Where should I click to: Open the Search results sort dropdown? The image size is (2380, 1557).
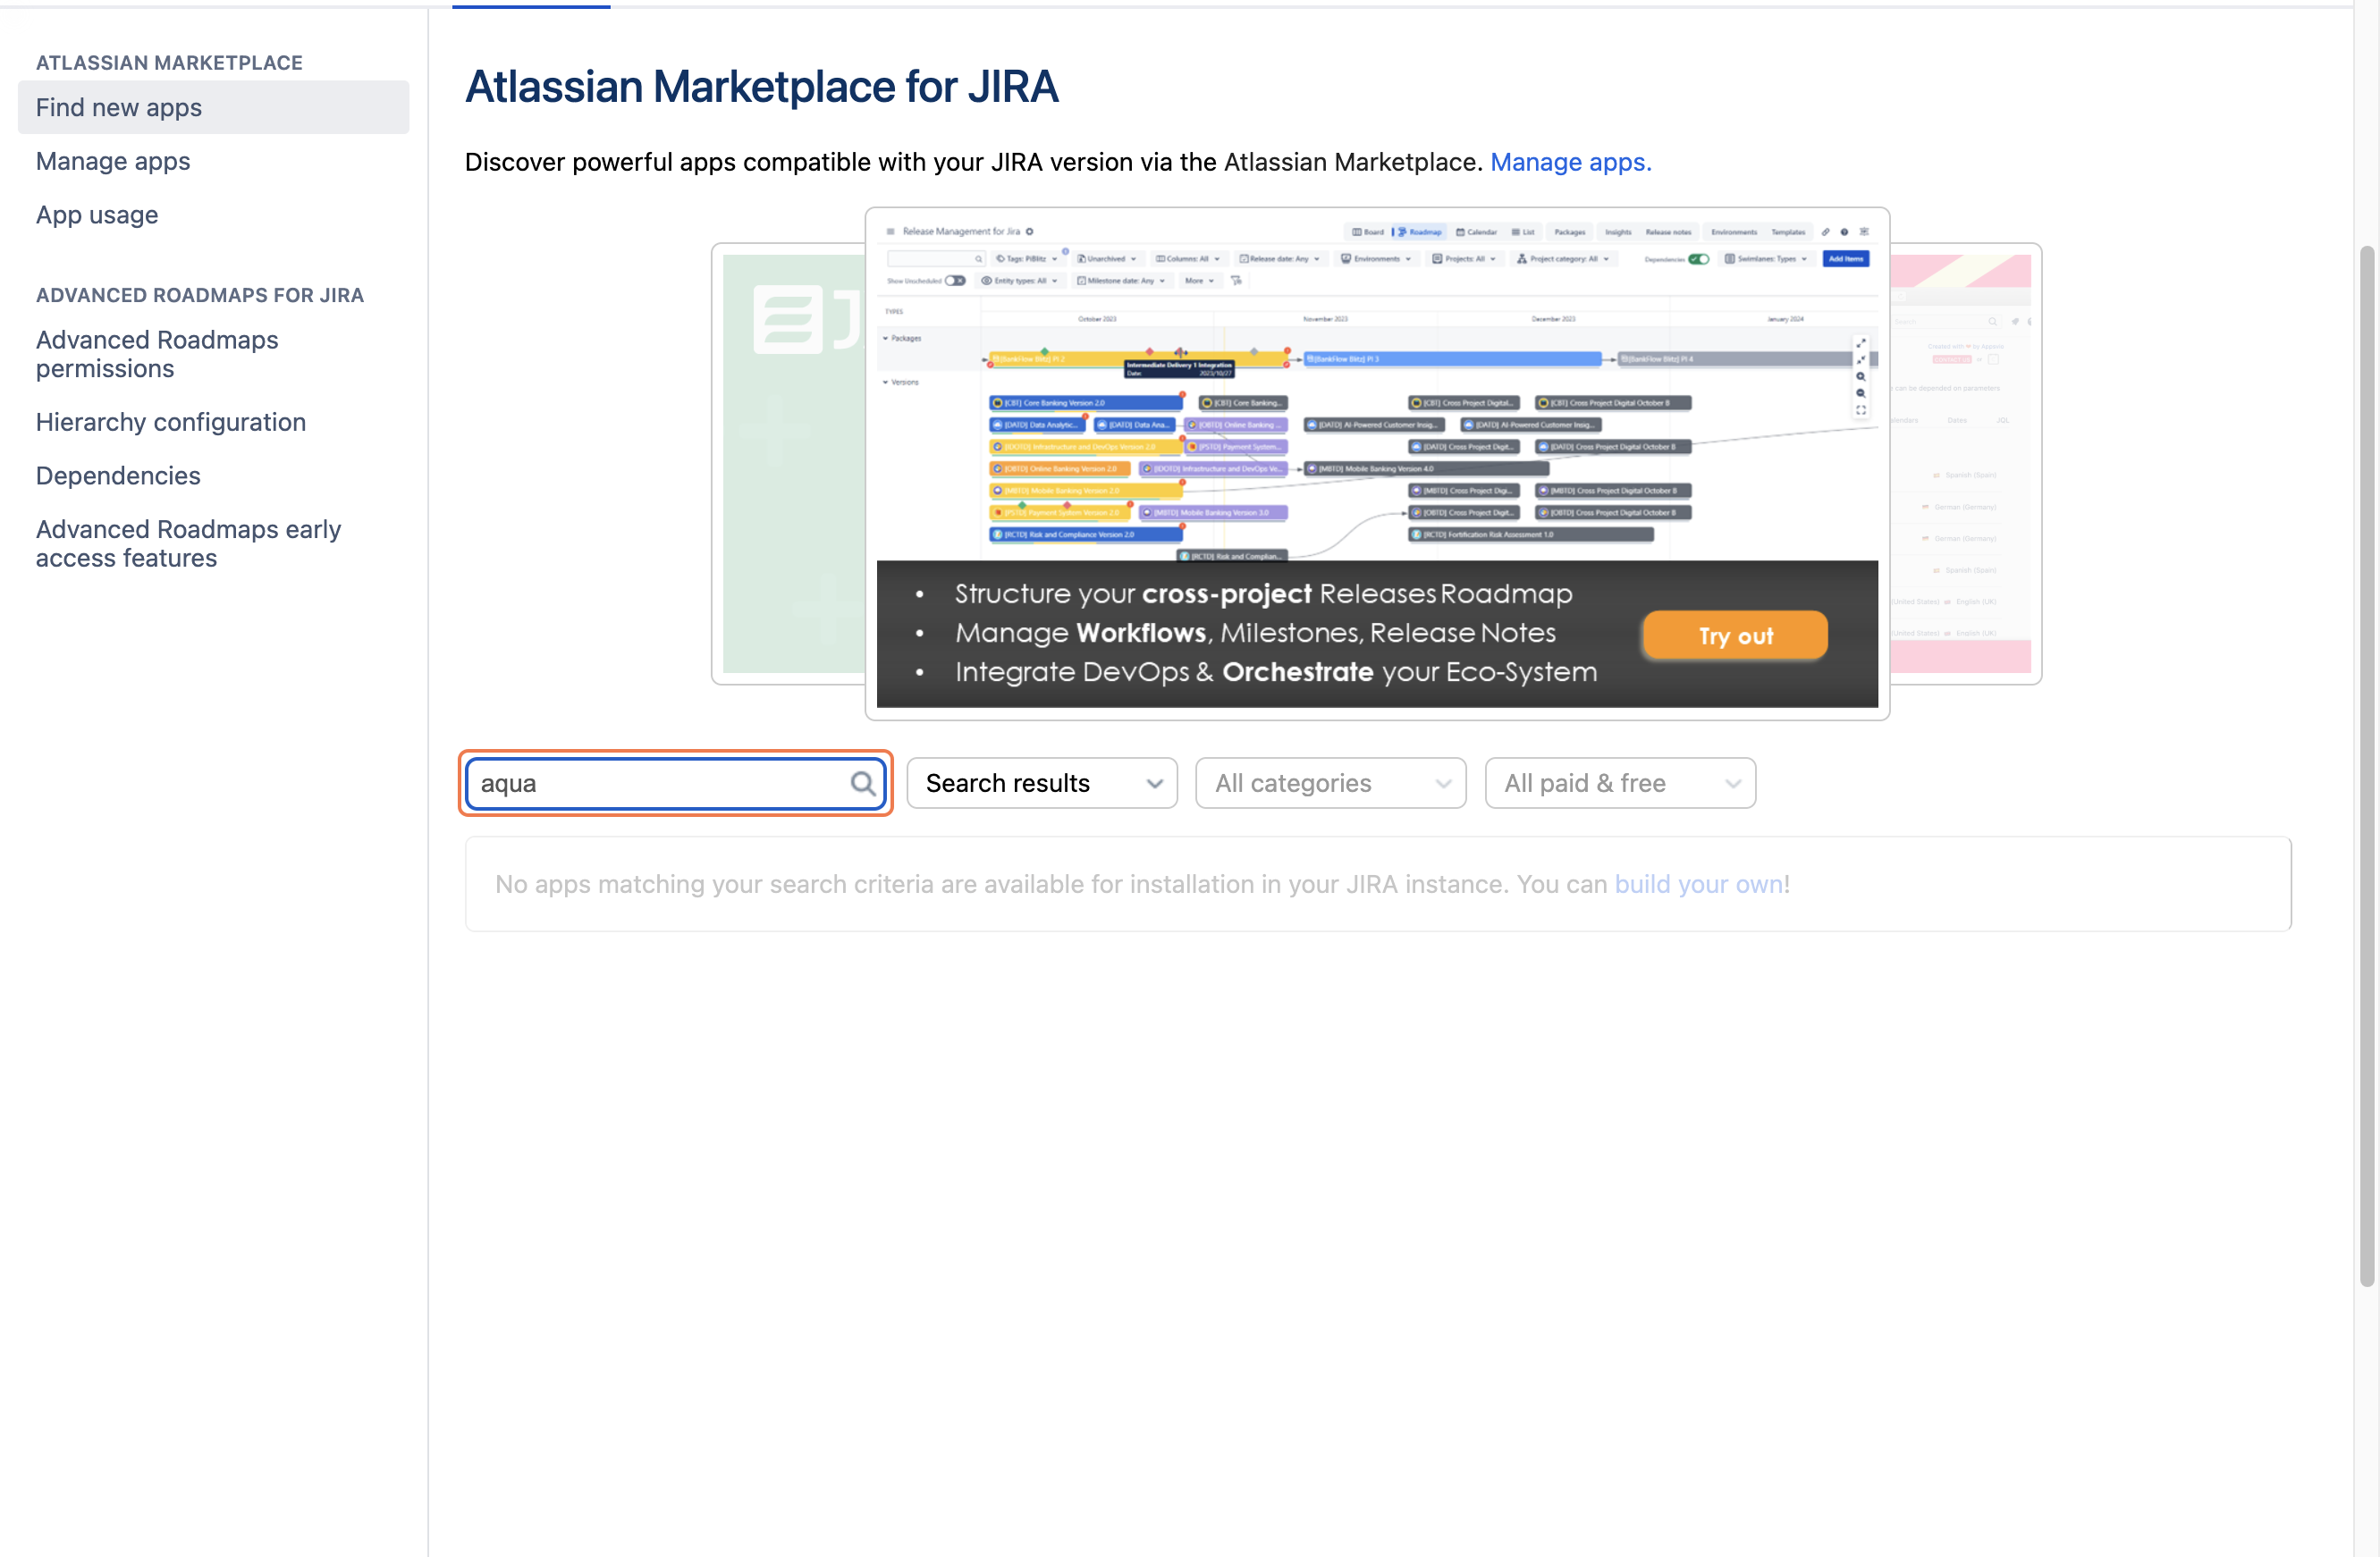[x=1041, y=783]
